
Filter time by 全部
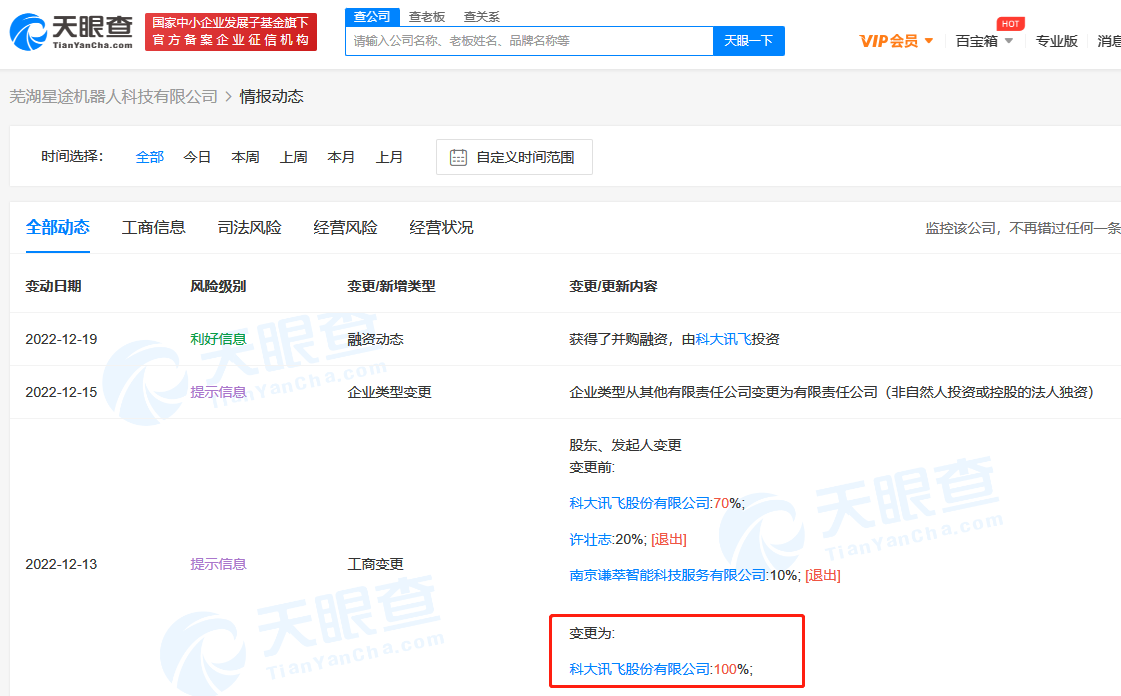click(150, 157)
